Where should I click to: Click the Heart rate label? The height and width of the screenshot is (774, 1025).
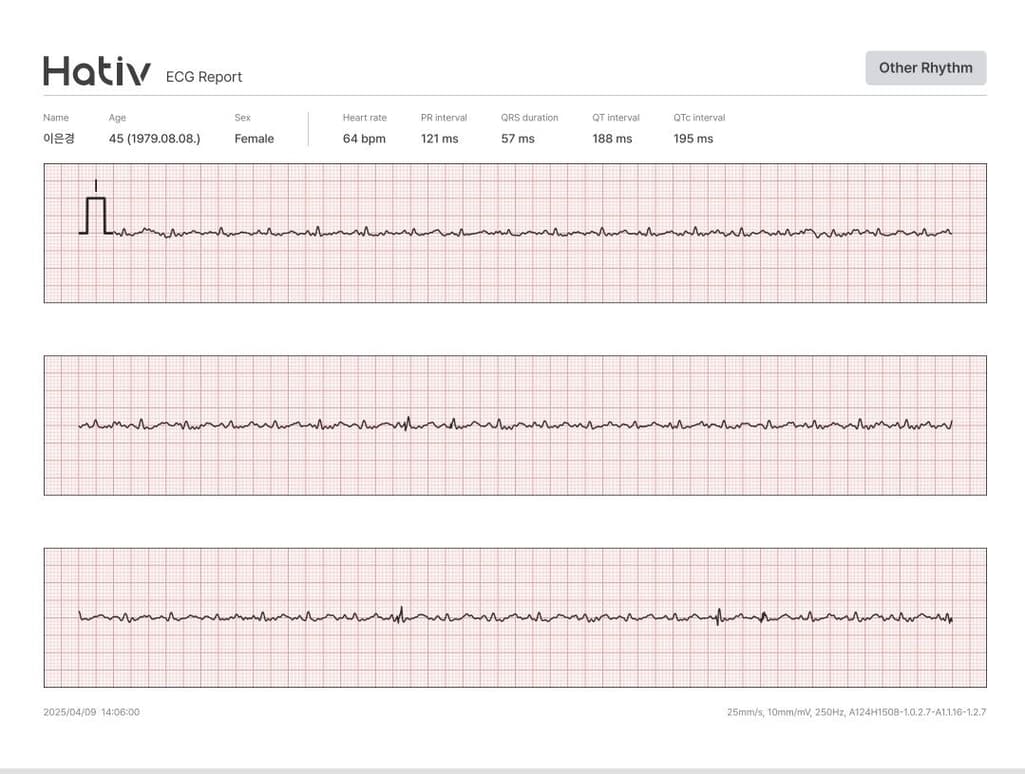(x=364, y=118)
